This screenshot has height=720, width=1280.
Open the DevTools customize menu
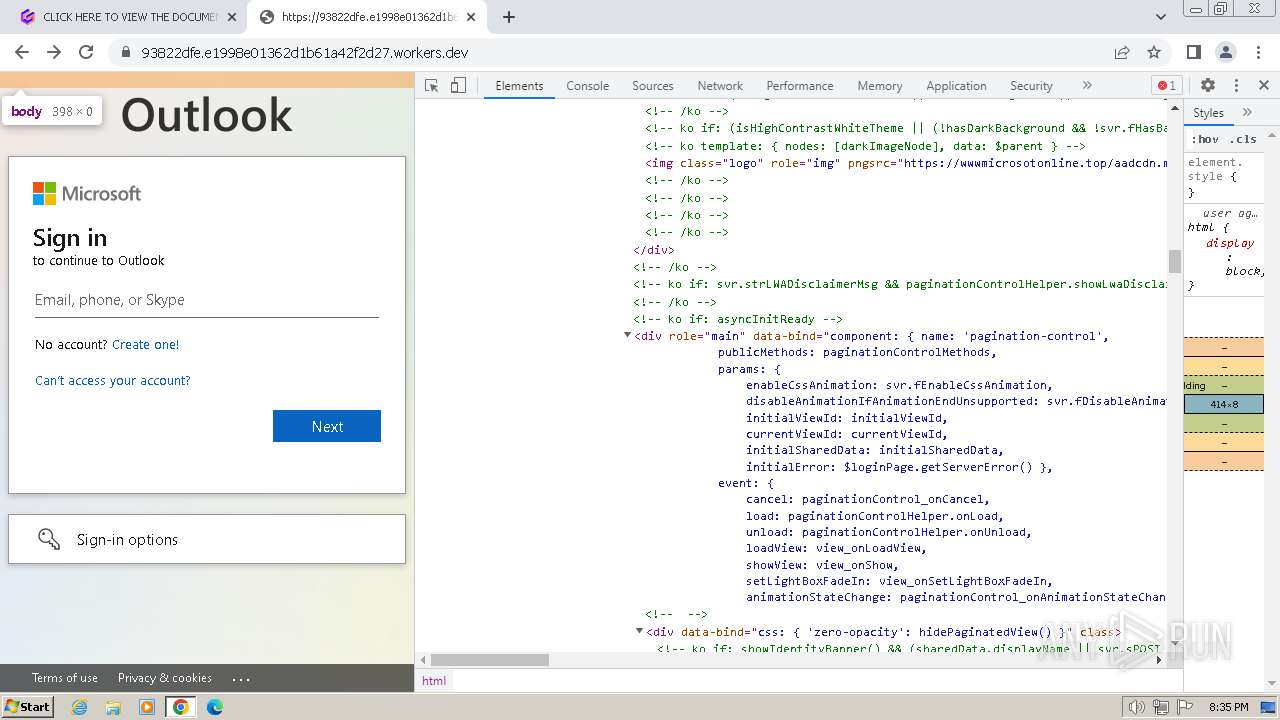coord(1236,86)
